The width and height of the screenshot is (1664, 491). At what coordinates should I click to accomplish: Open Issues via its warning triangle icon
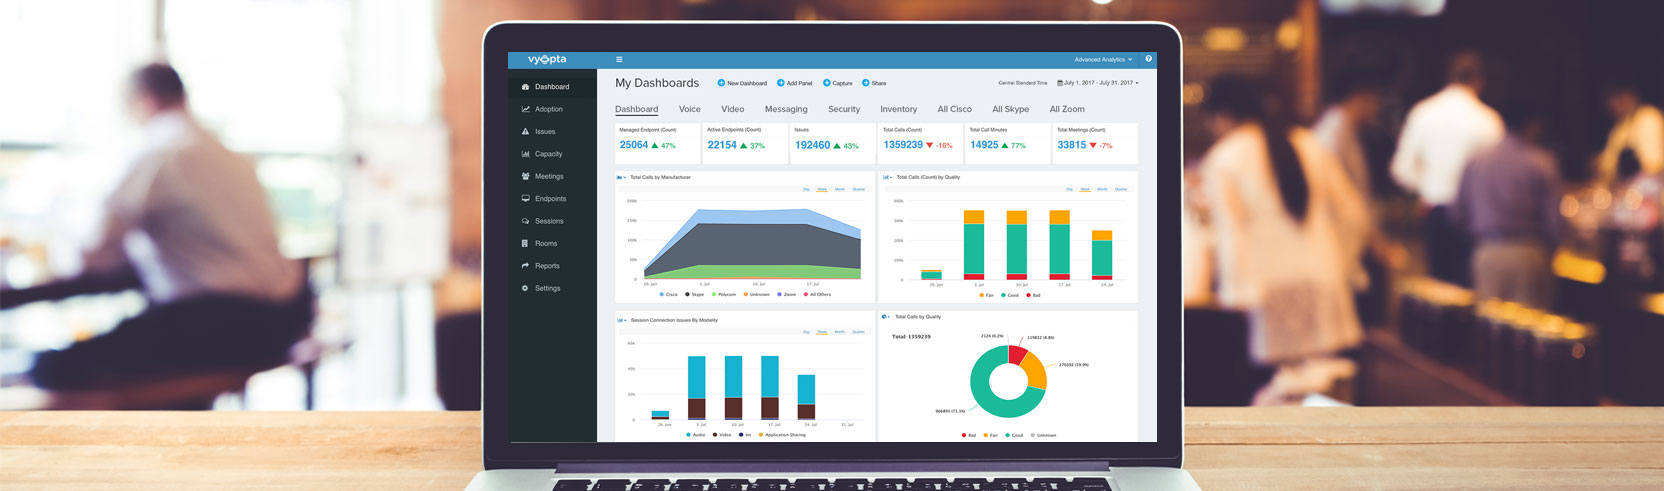526,132
